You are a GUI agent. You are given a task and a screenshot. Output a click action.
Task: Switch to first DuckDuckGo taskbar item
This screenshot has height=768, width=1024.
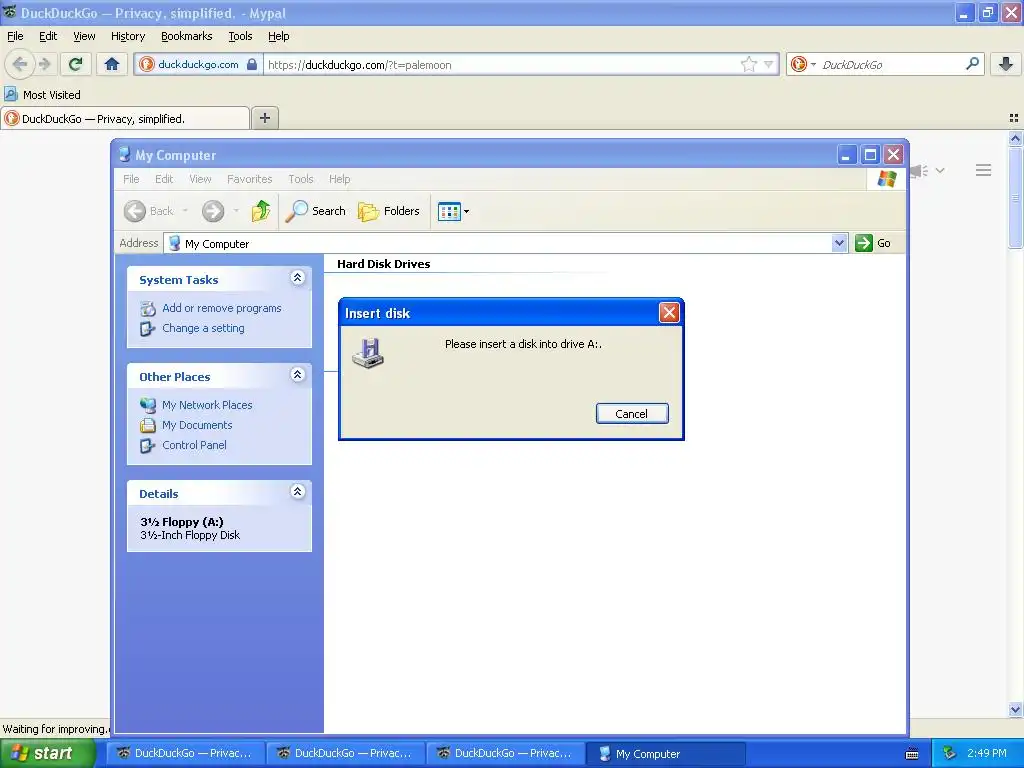pyautogui.click(x=185, y=753)
